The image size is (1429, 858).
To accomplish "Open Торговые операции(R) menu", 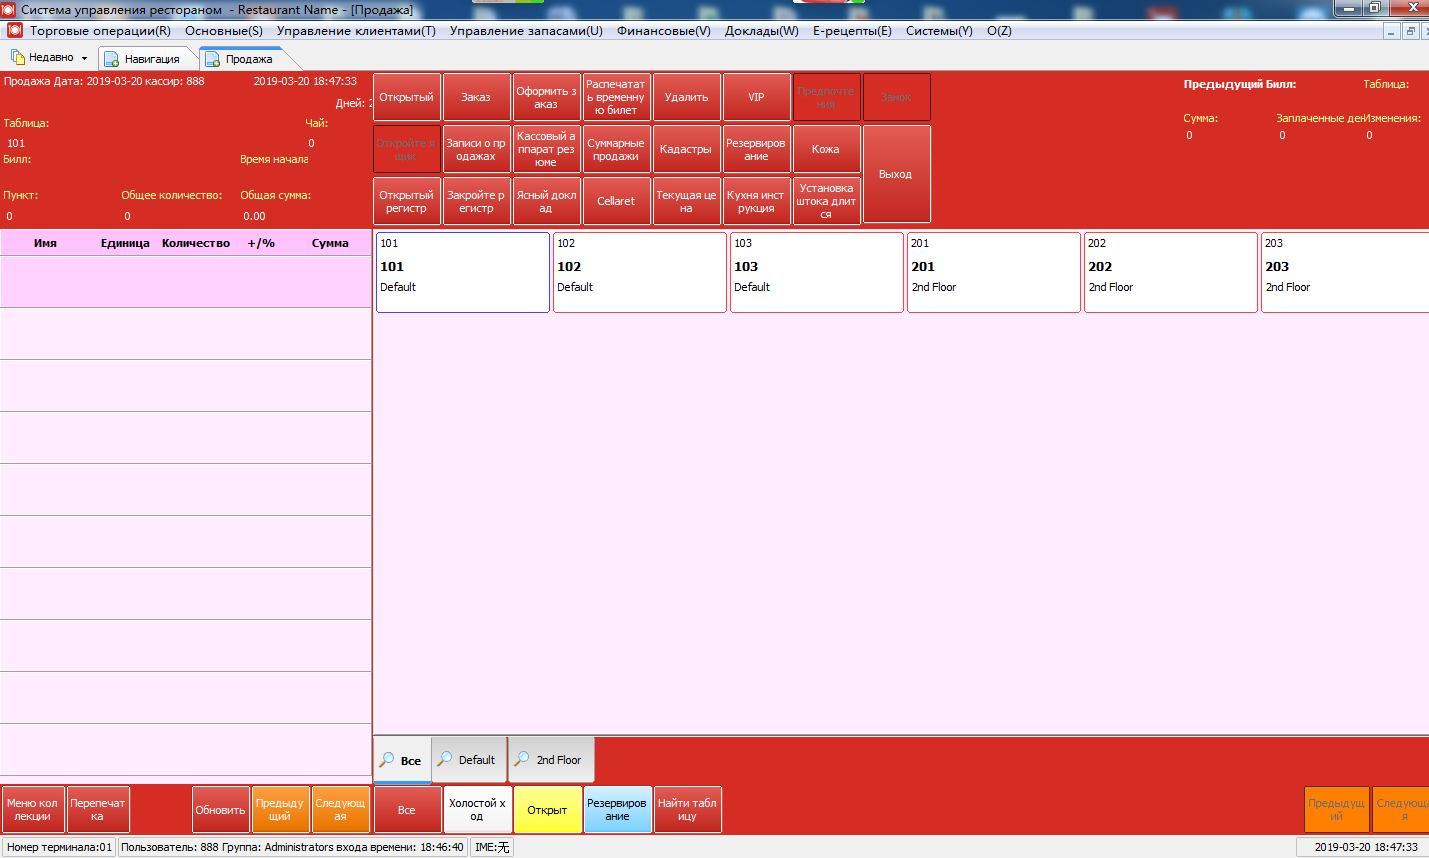I will coord(100,31).
